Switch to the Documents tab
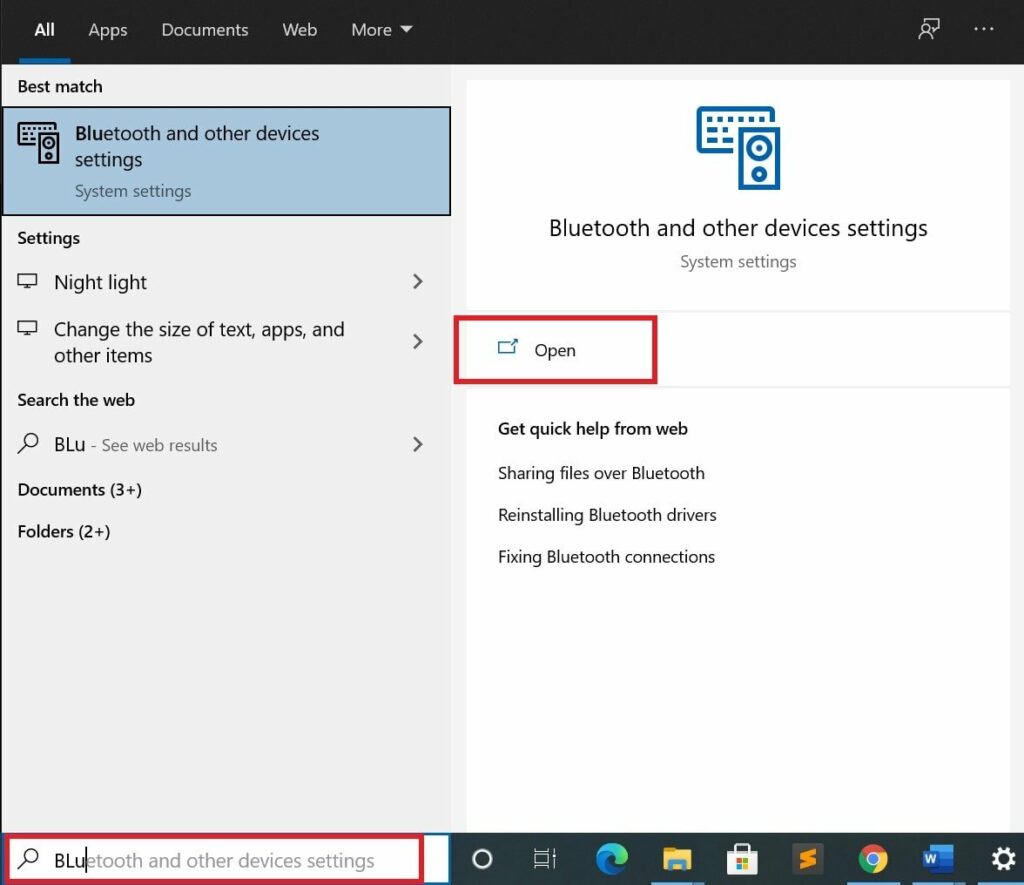 point(205,30)
